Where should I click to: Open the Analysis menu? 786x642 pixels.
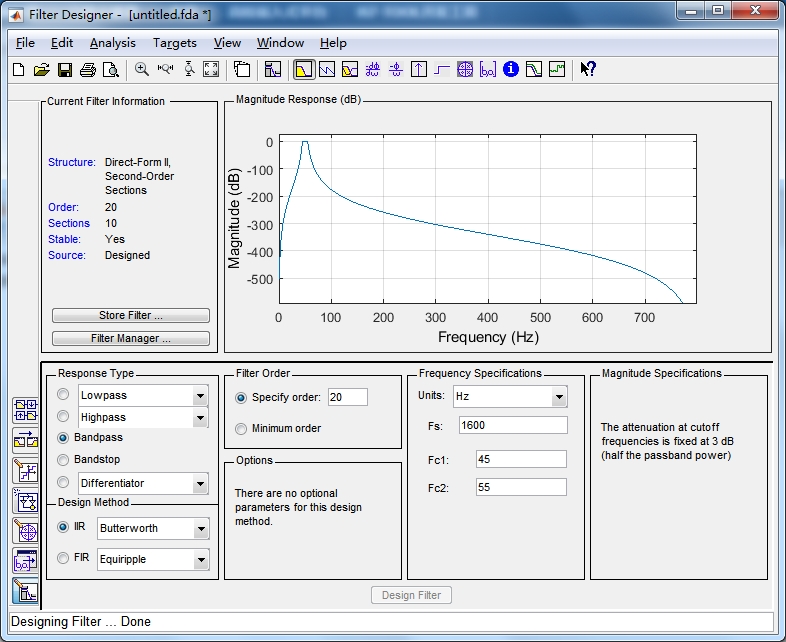pyautogui.click(x=112, y=43)
